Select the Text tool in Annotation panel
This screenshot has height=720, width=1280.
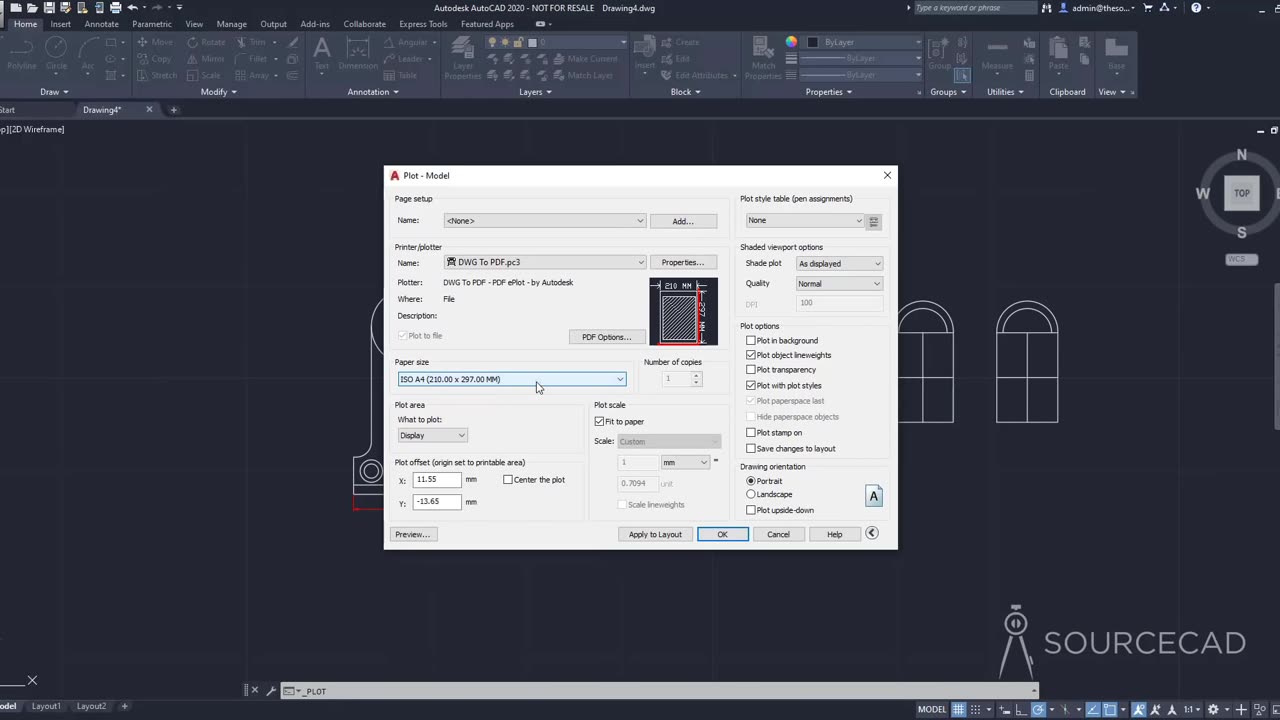click(x=322, y=53)
